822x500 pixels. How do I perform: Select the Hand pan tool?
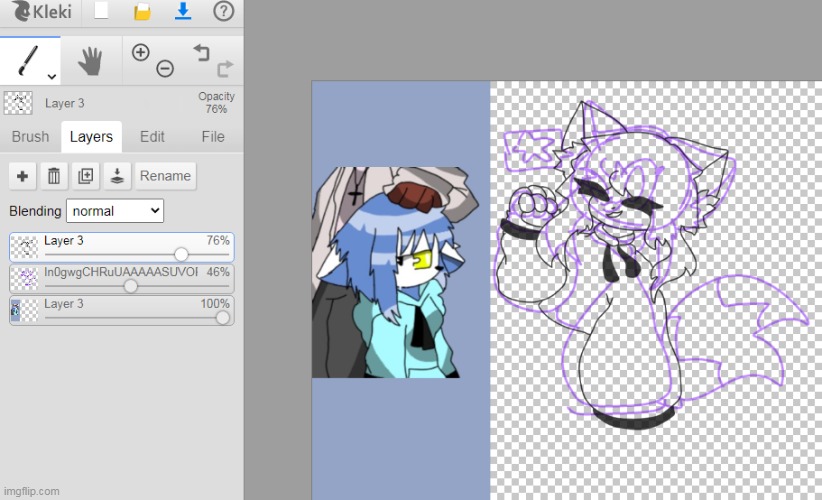[90, 61]
